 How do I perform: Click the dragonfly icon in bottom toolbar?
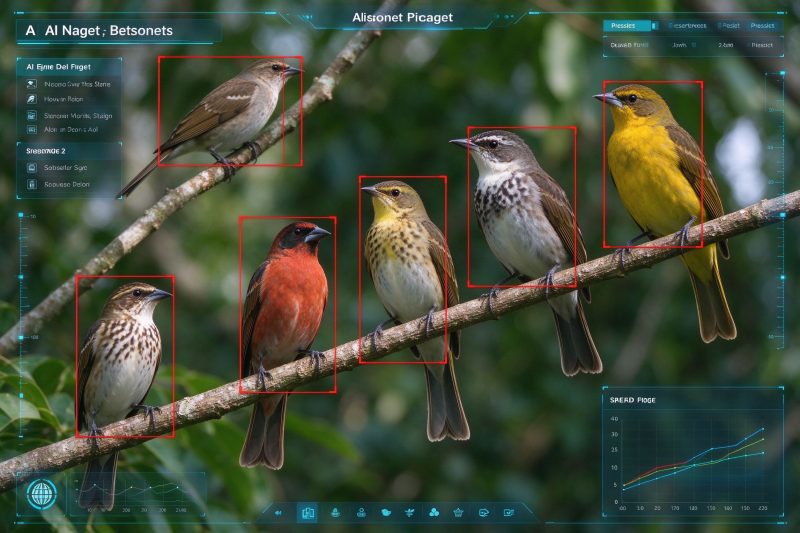pyautogui.click(x=409, y=513)
